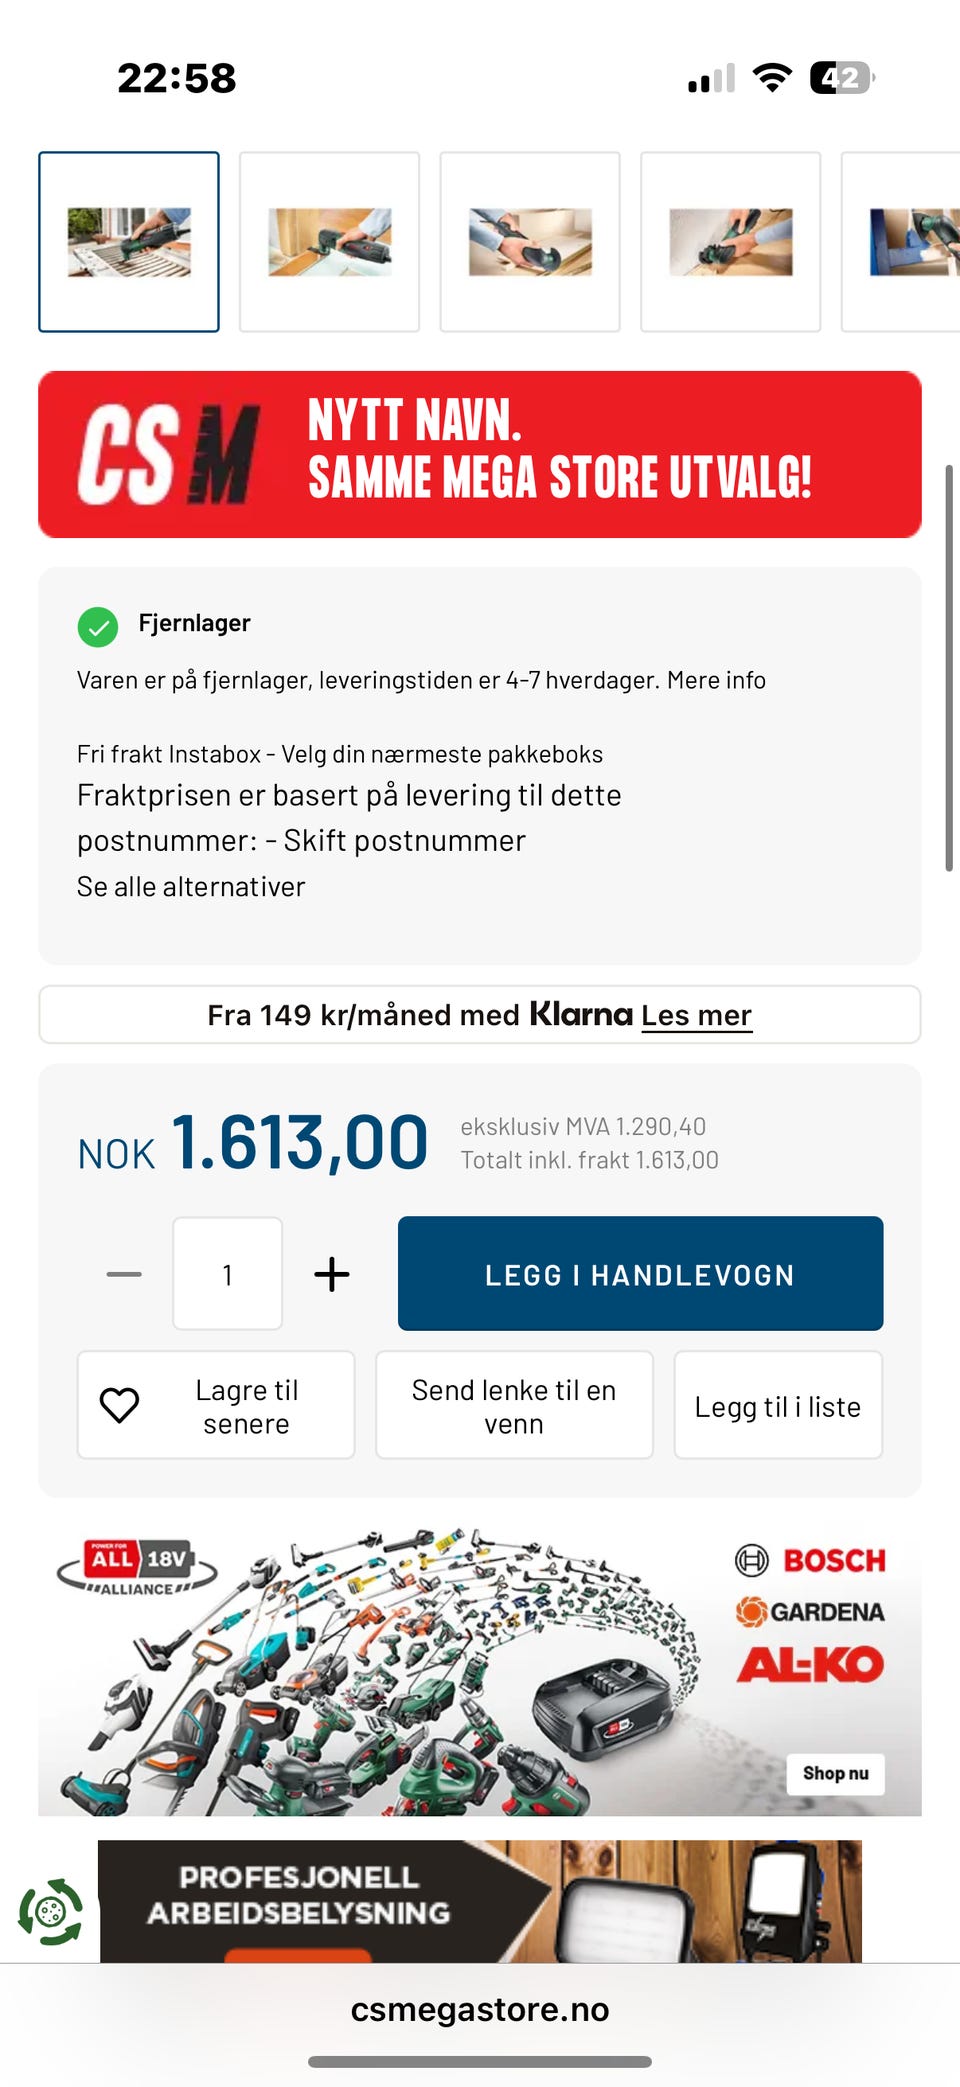Tap Skift postnummer link

[x=404, y=841]
